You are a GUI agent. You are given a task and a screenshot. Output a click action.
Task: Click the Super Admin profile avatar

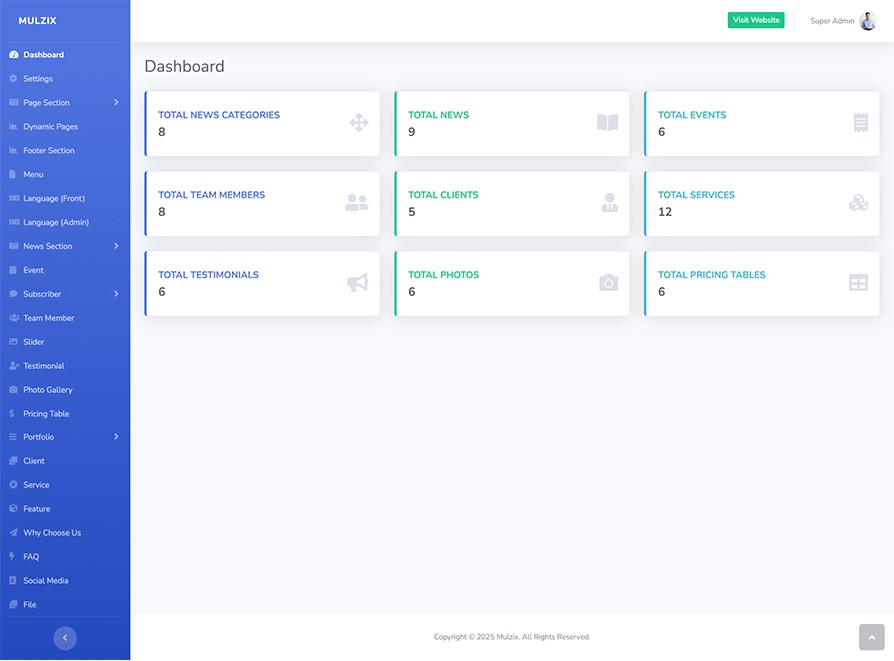coord(867,21)
